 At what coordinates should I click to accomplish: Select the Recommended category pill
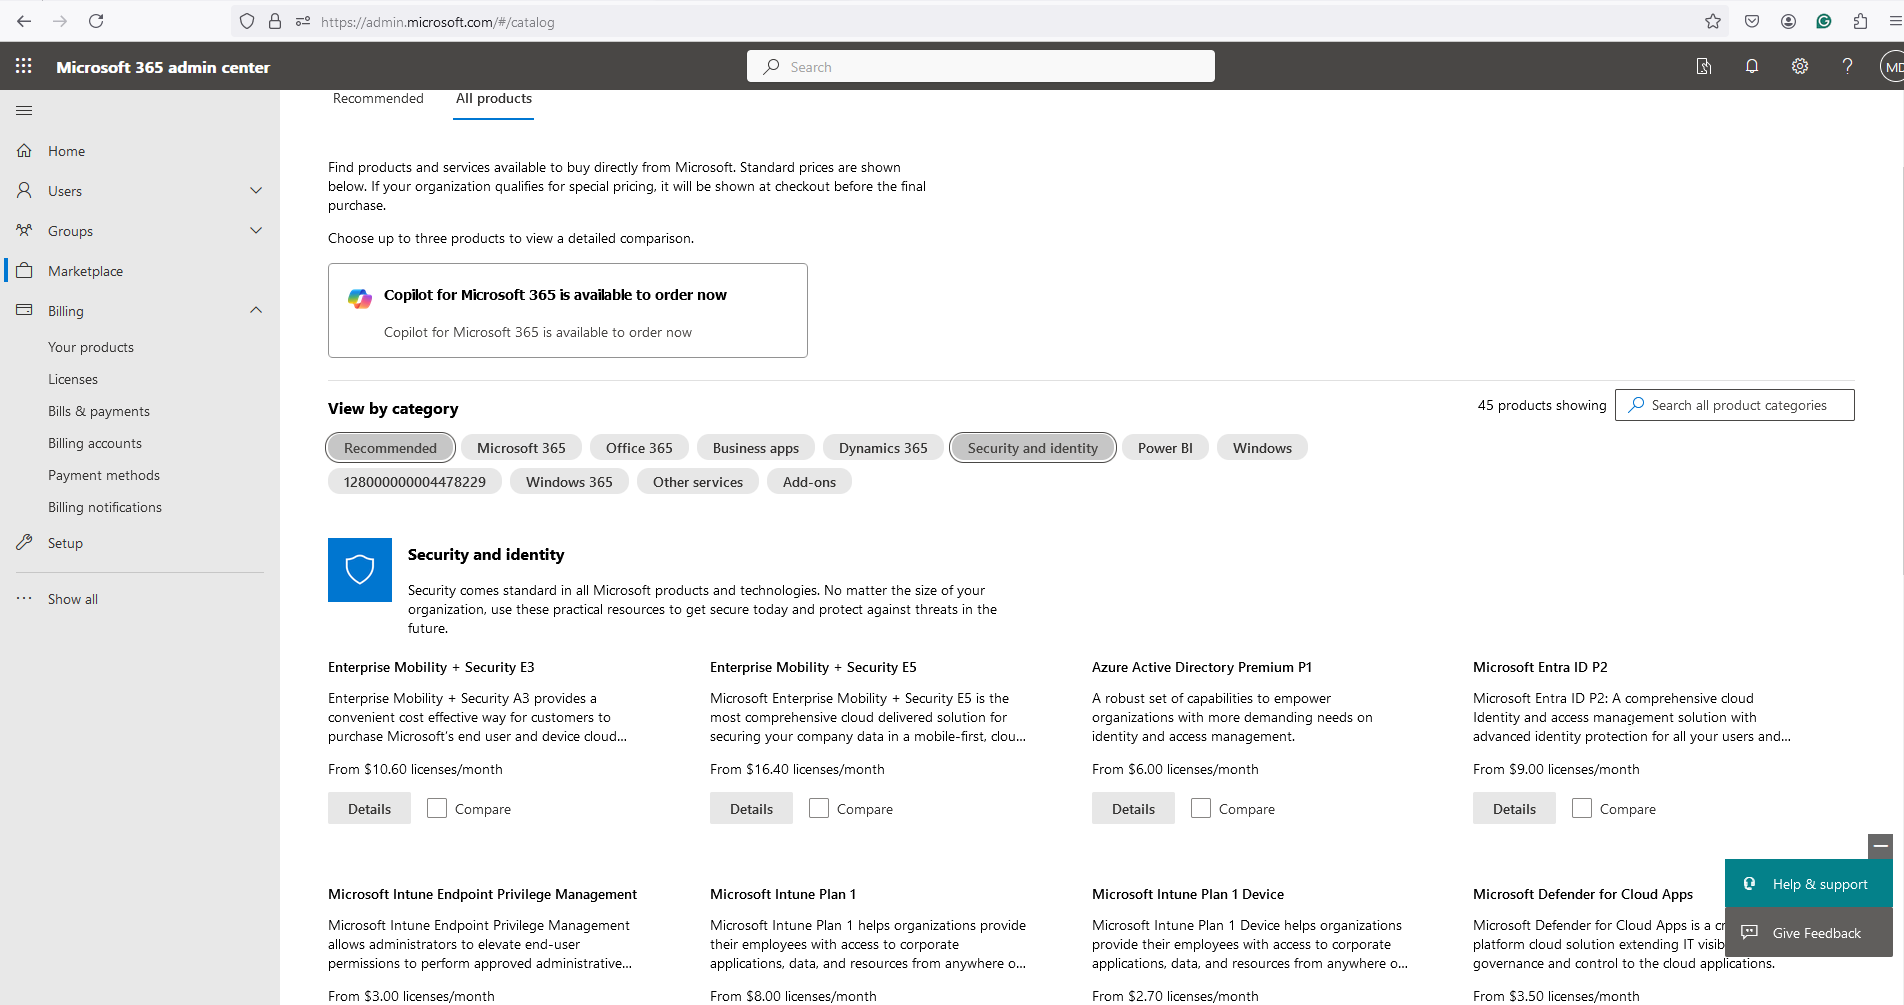(x=390, y=448)
